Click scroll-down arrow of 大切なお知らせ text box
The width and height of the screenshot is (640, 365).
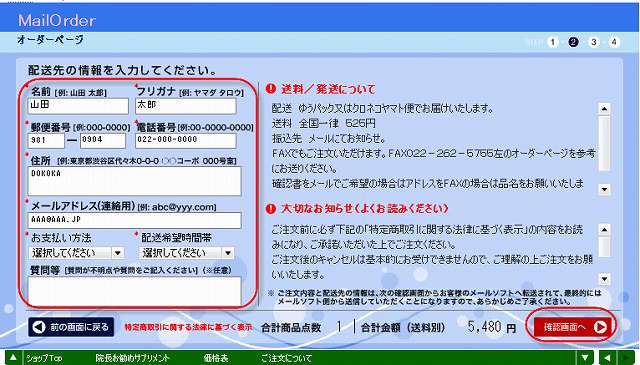[x=604, y=279]
